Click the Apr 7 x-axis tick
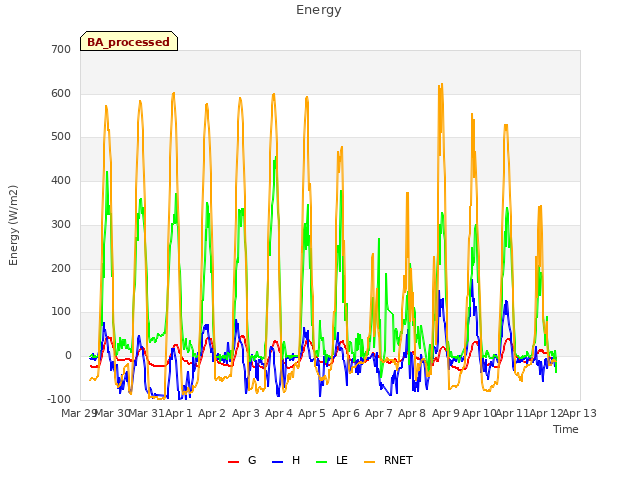This screenshot has height=480, width=640. pos(379,413)
